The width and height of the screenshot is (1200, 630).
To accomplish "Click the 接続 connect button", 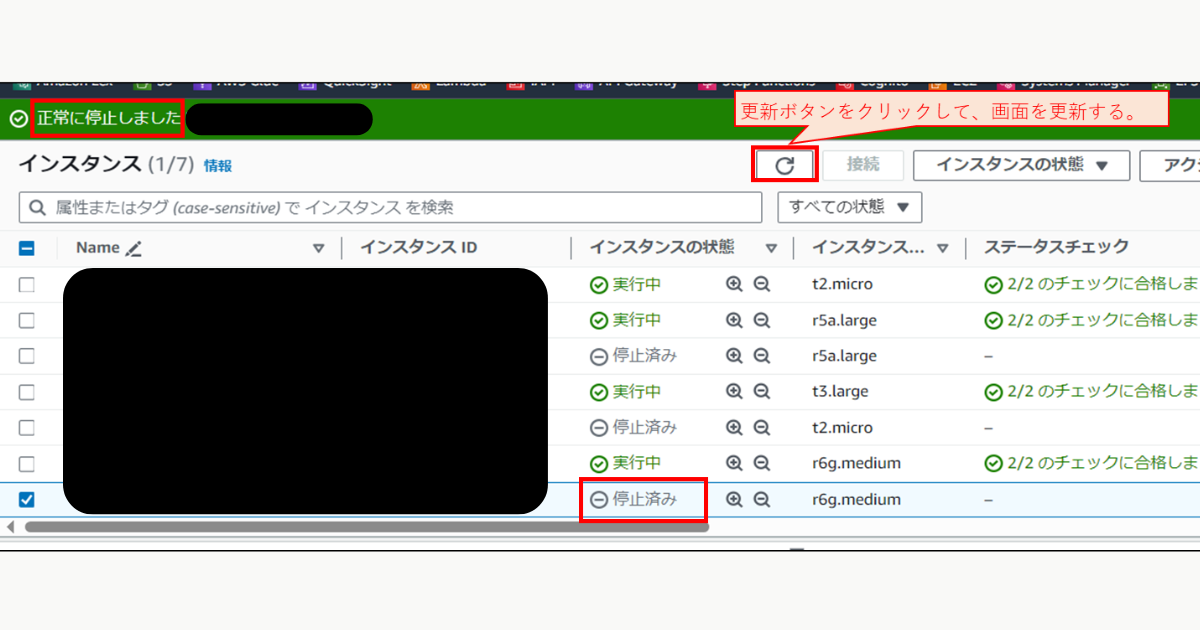I will (864, 164).
